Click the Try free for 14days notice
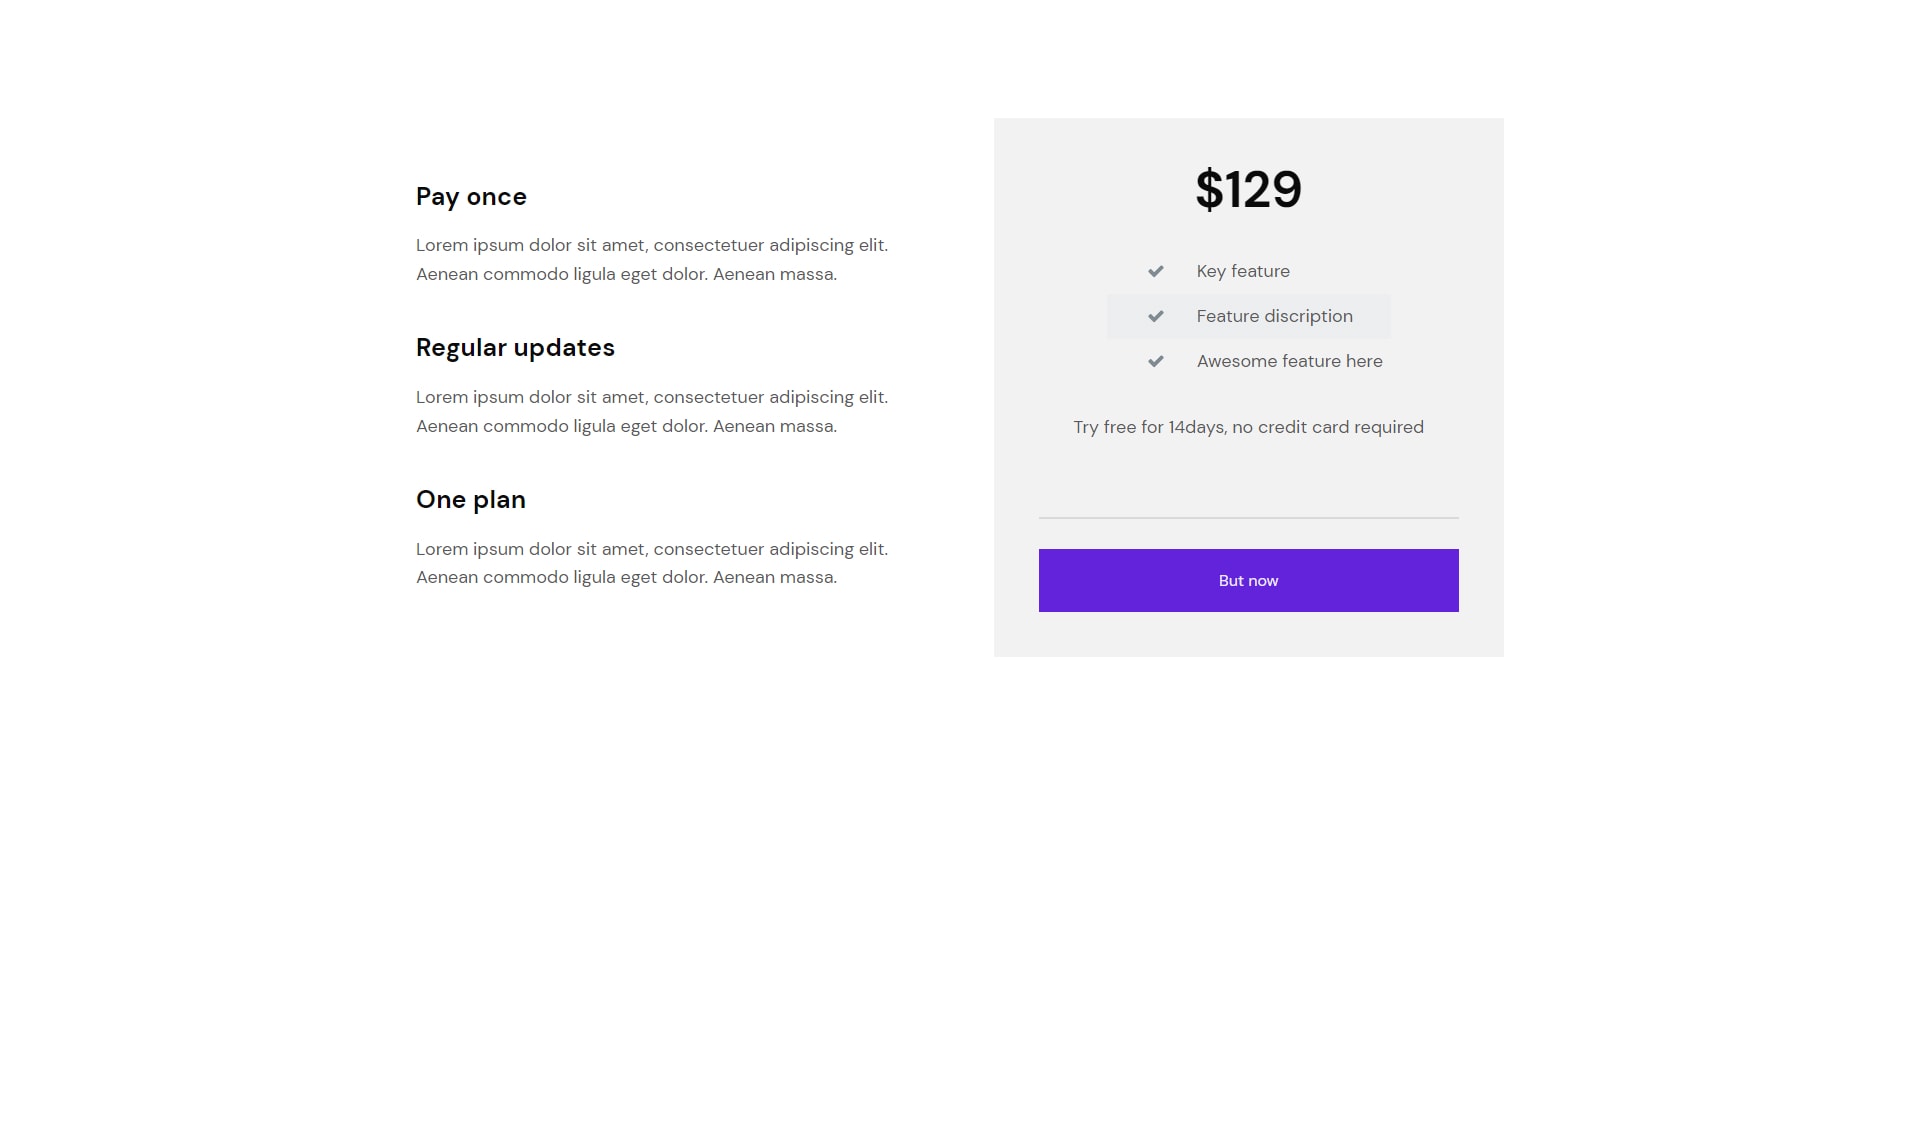 pyautogui.click(x=1248, y=427)
